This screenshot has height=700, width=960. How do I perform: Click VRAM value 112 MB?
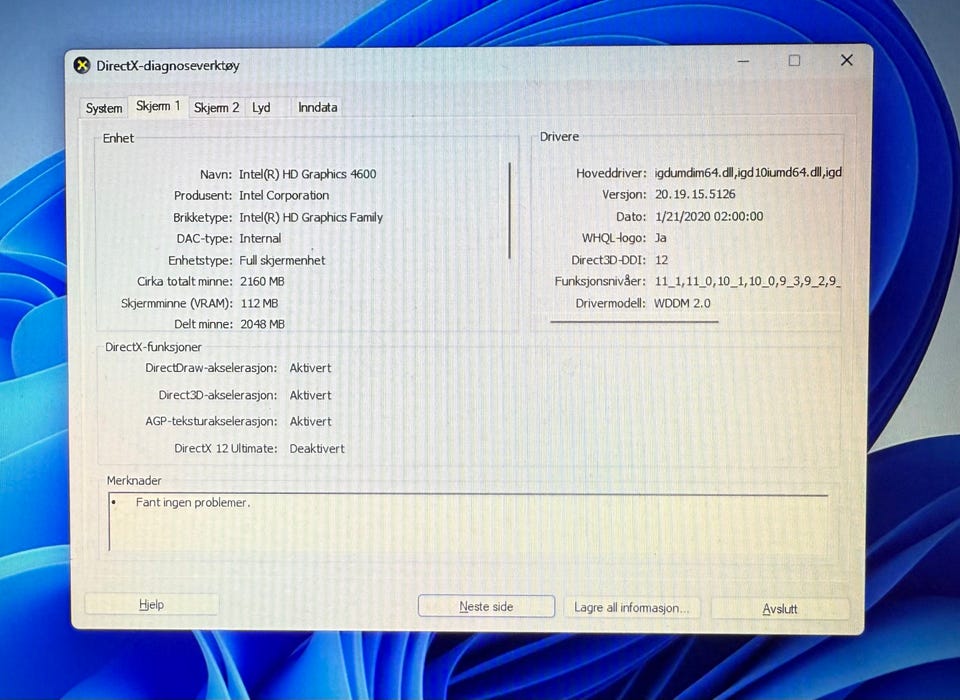[x=259, y=303]
